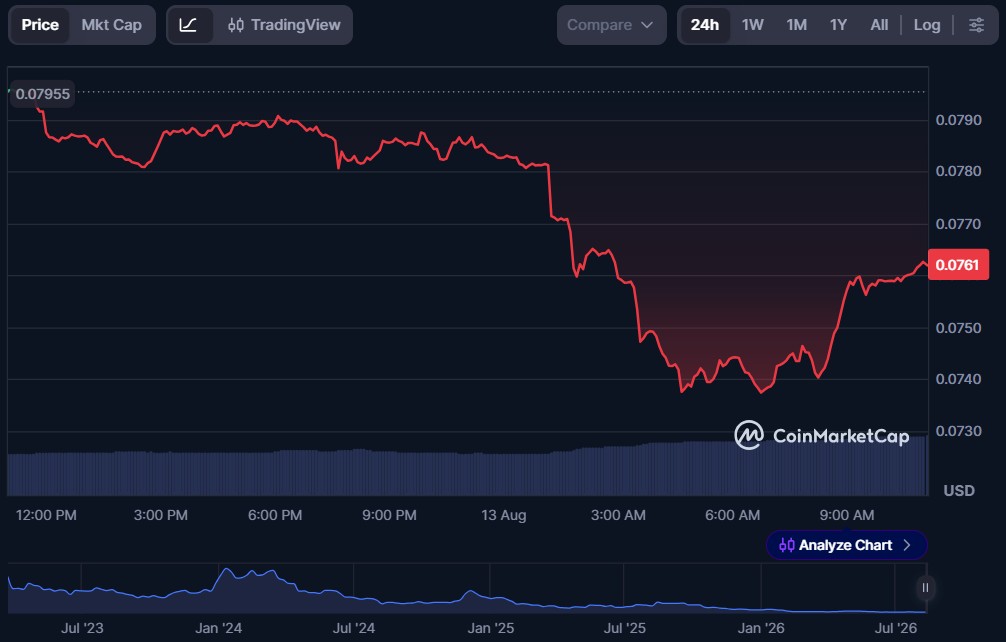The width and height of the screenshot is (1006, 642).
Task: Open the Compare dropdown
Action: pyautogui.click(x=611, y=25)
